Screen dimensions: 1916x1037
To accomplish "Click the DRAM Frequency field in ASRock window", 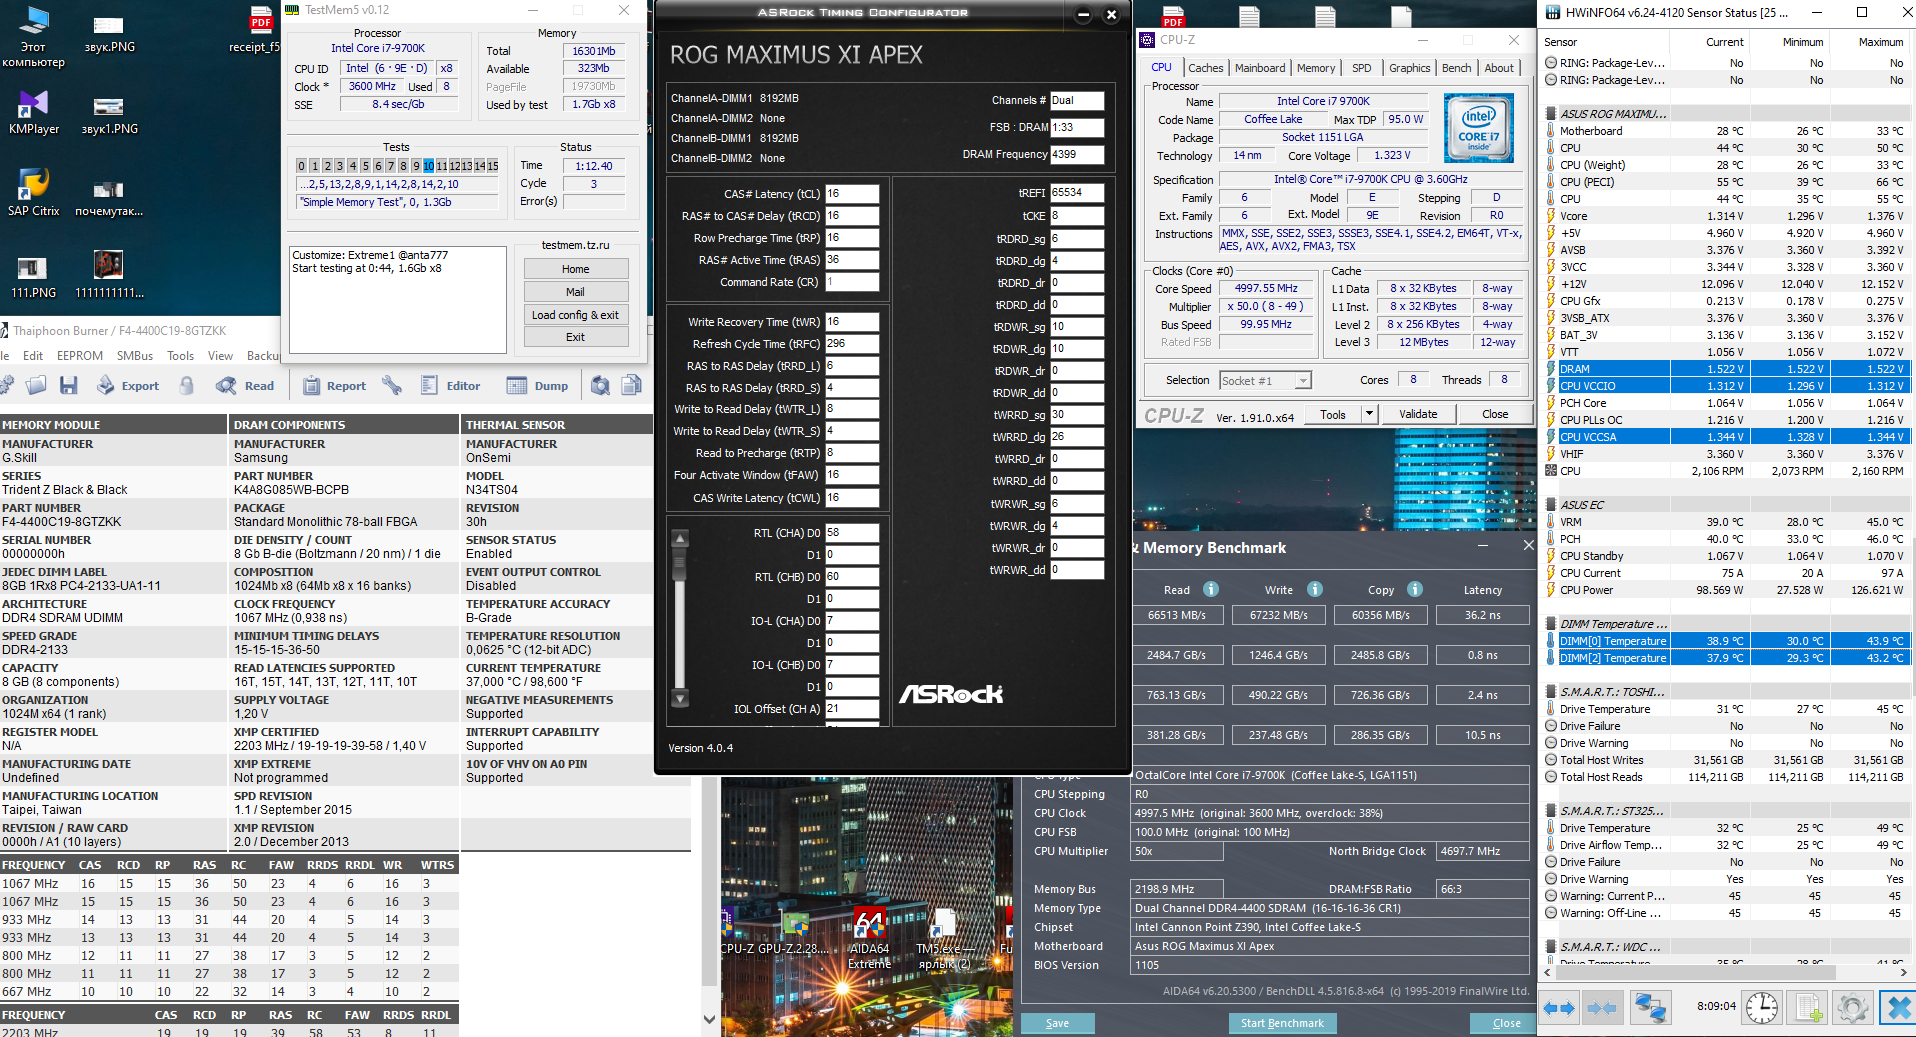I will coord(1077,154).
